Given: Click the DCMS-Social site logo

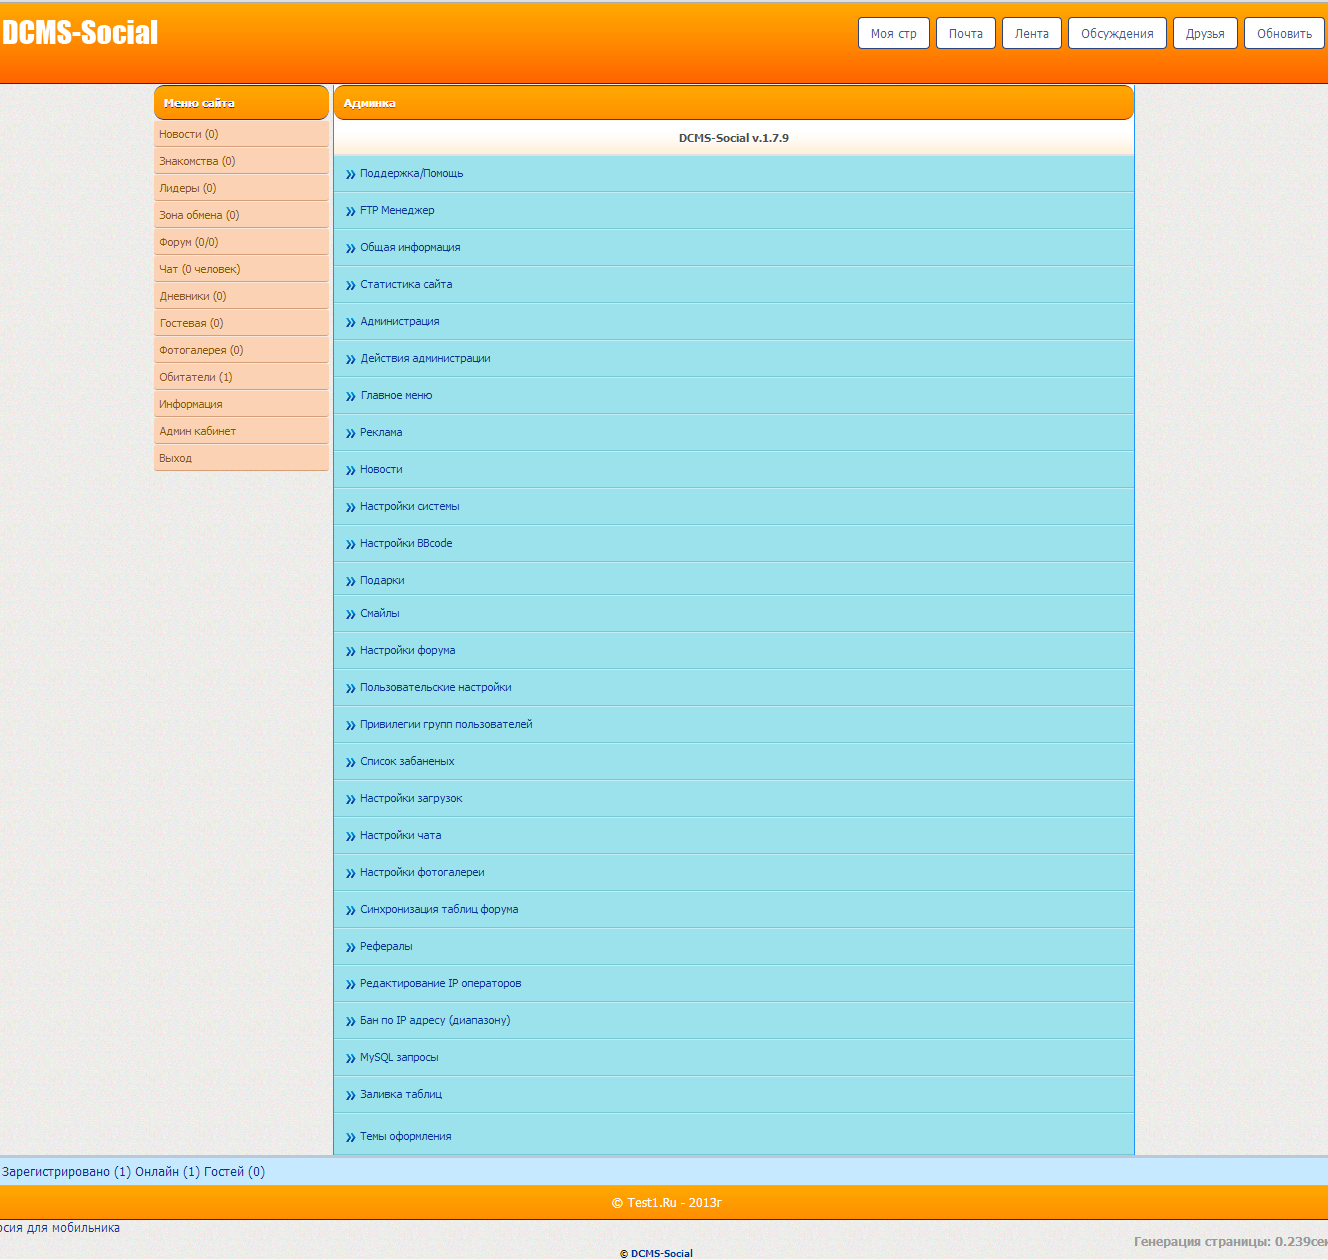Looking at the screenshot, I should point(80,33).
